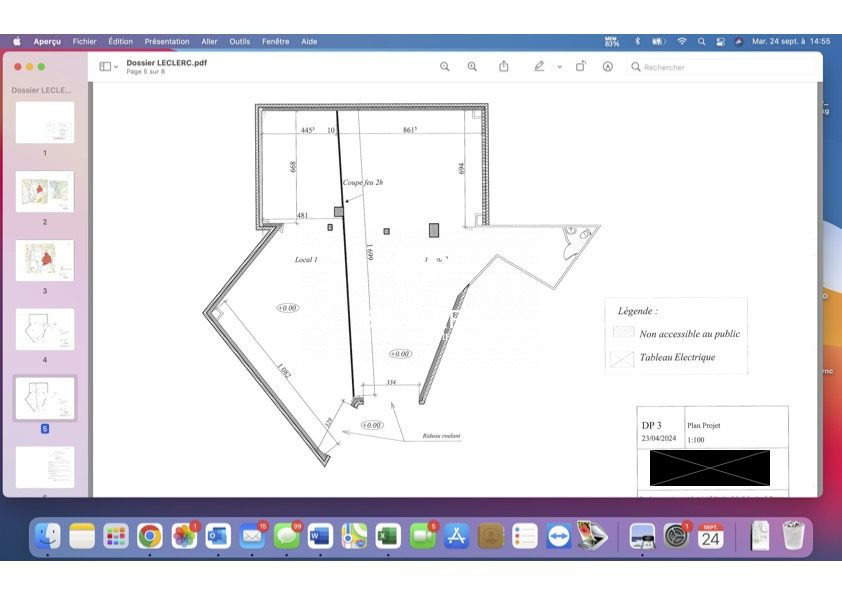
Task: Select the Markup pen highlight tool
Action: [x=539, y=67]
